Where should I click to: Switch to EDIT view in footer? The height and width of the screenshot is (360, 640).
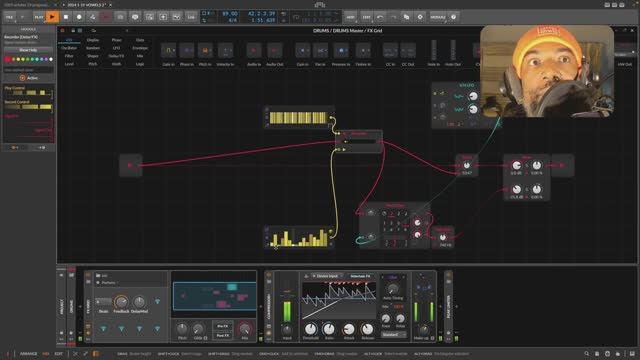pyautogui.click(x=58, y=353)
